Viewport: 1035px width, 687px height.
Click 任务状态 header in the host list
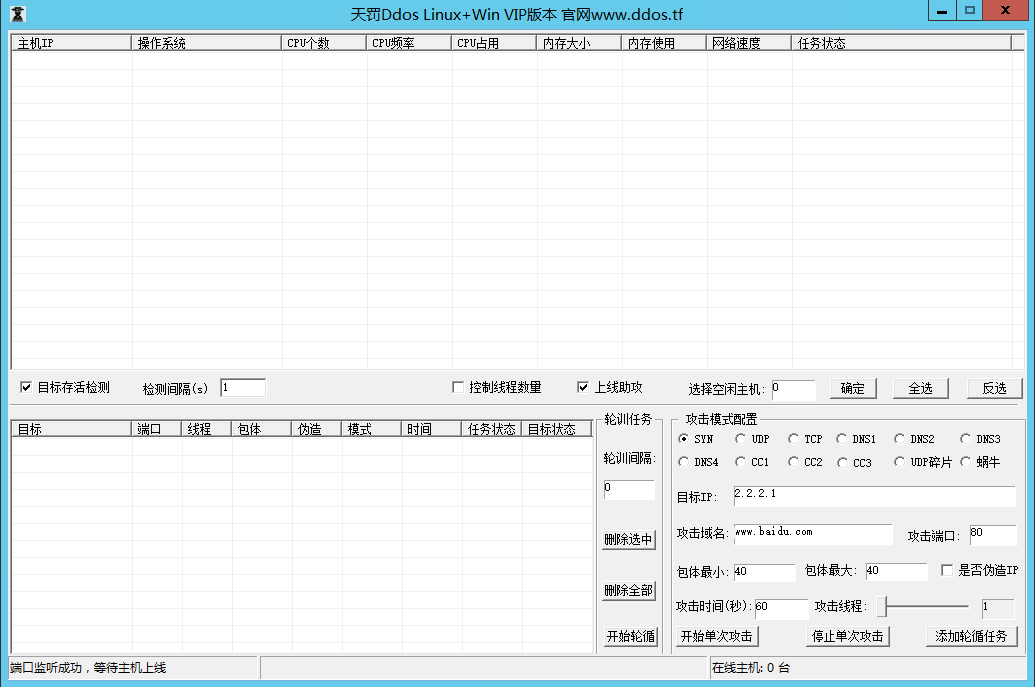pos(902,43)
